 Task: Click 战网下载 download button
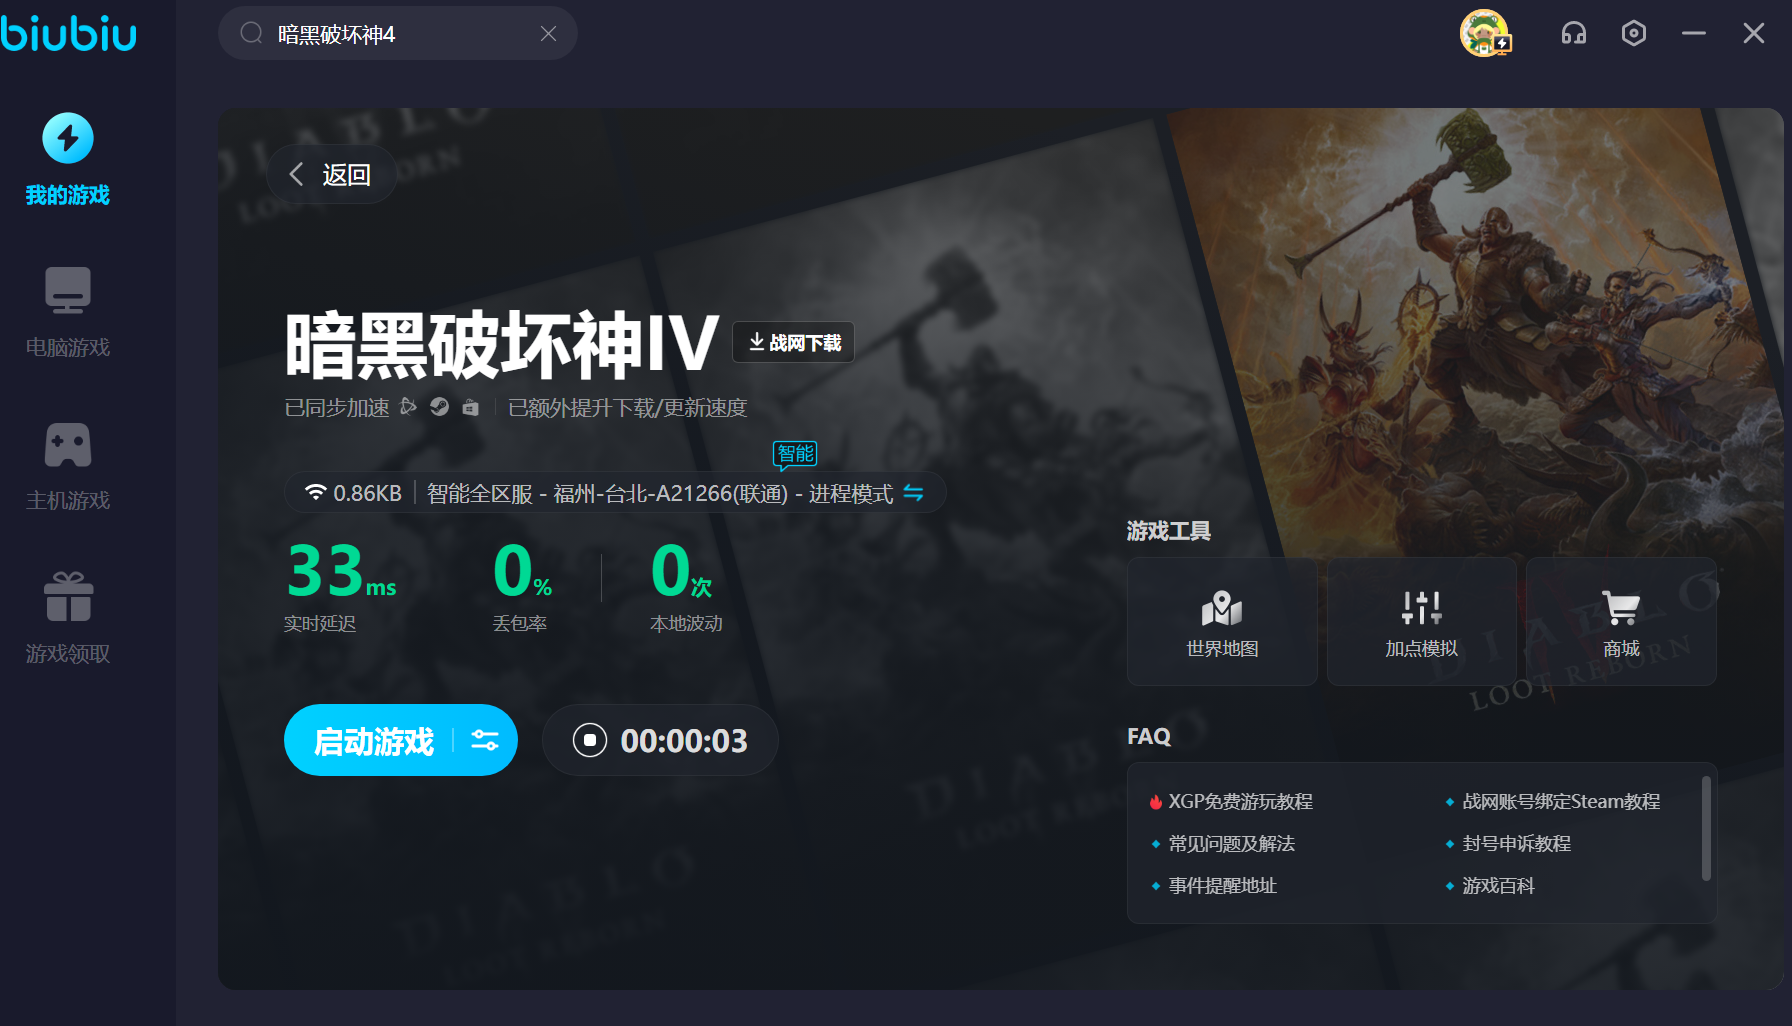coord(794,342)
